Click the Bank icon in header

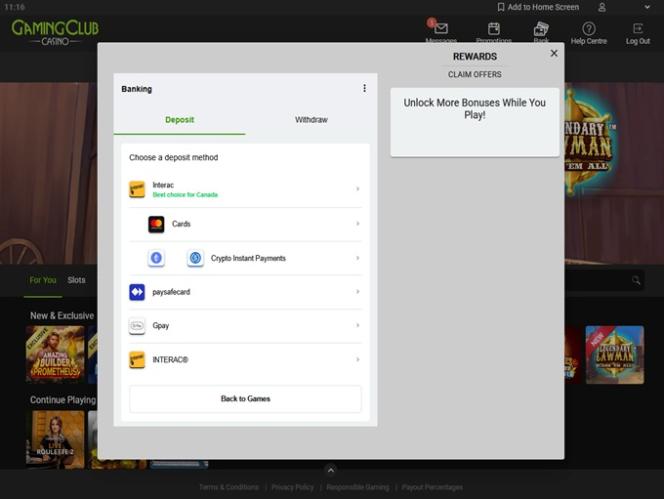(541, 28)
